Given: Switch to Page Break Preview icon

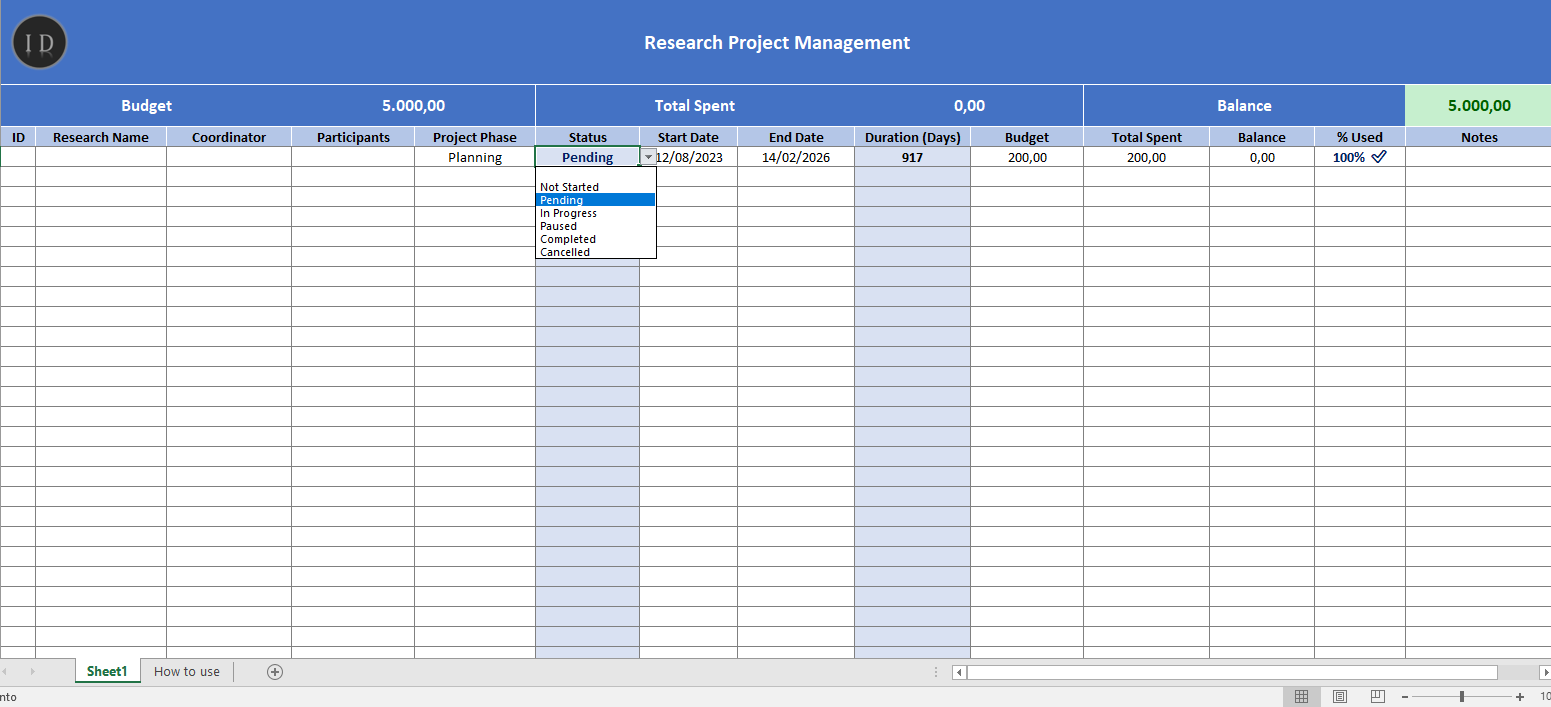Looking at the screenshot, I should click(1377, 696).
